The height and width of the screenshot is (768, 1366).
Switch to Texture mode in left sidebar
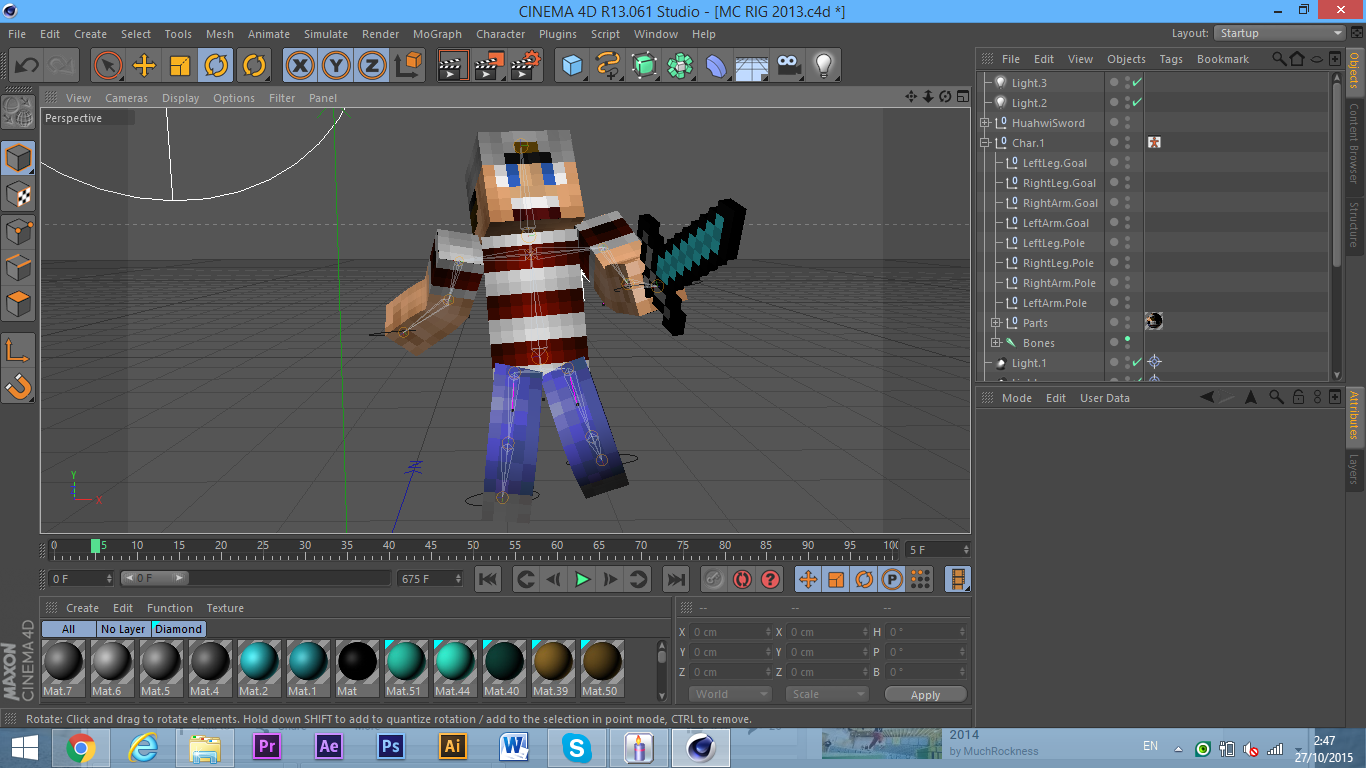(x=18, y=195)
